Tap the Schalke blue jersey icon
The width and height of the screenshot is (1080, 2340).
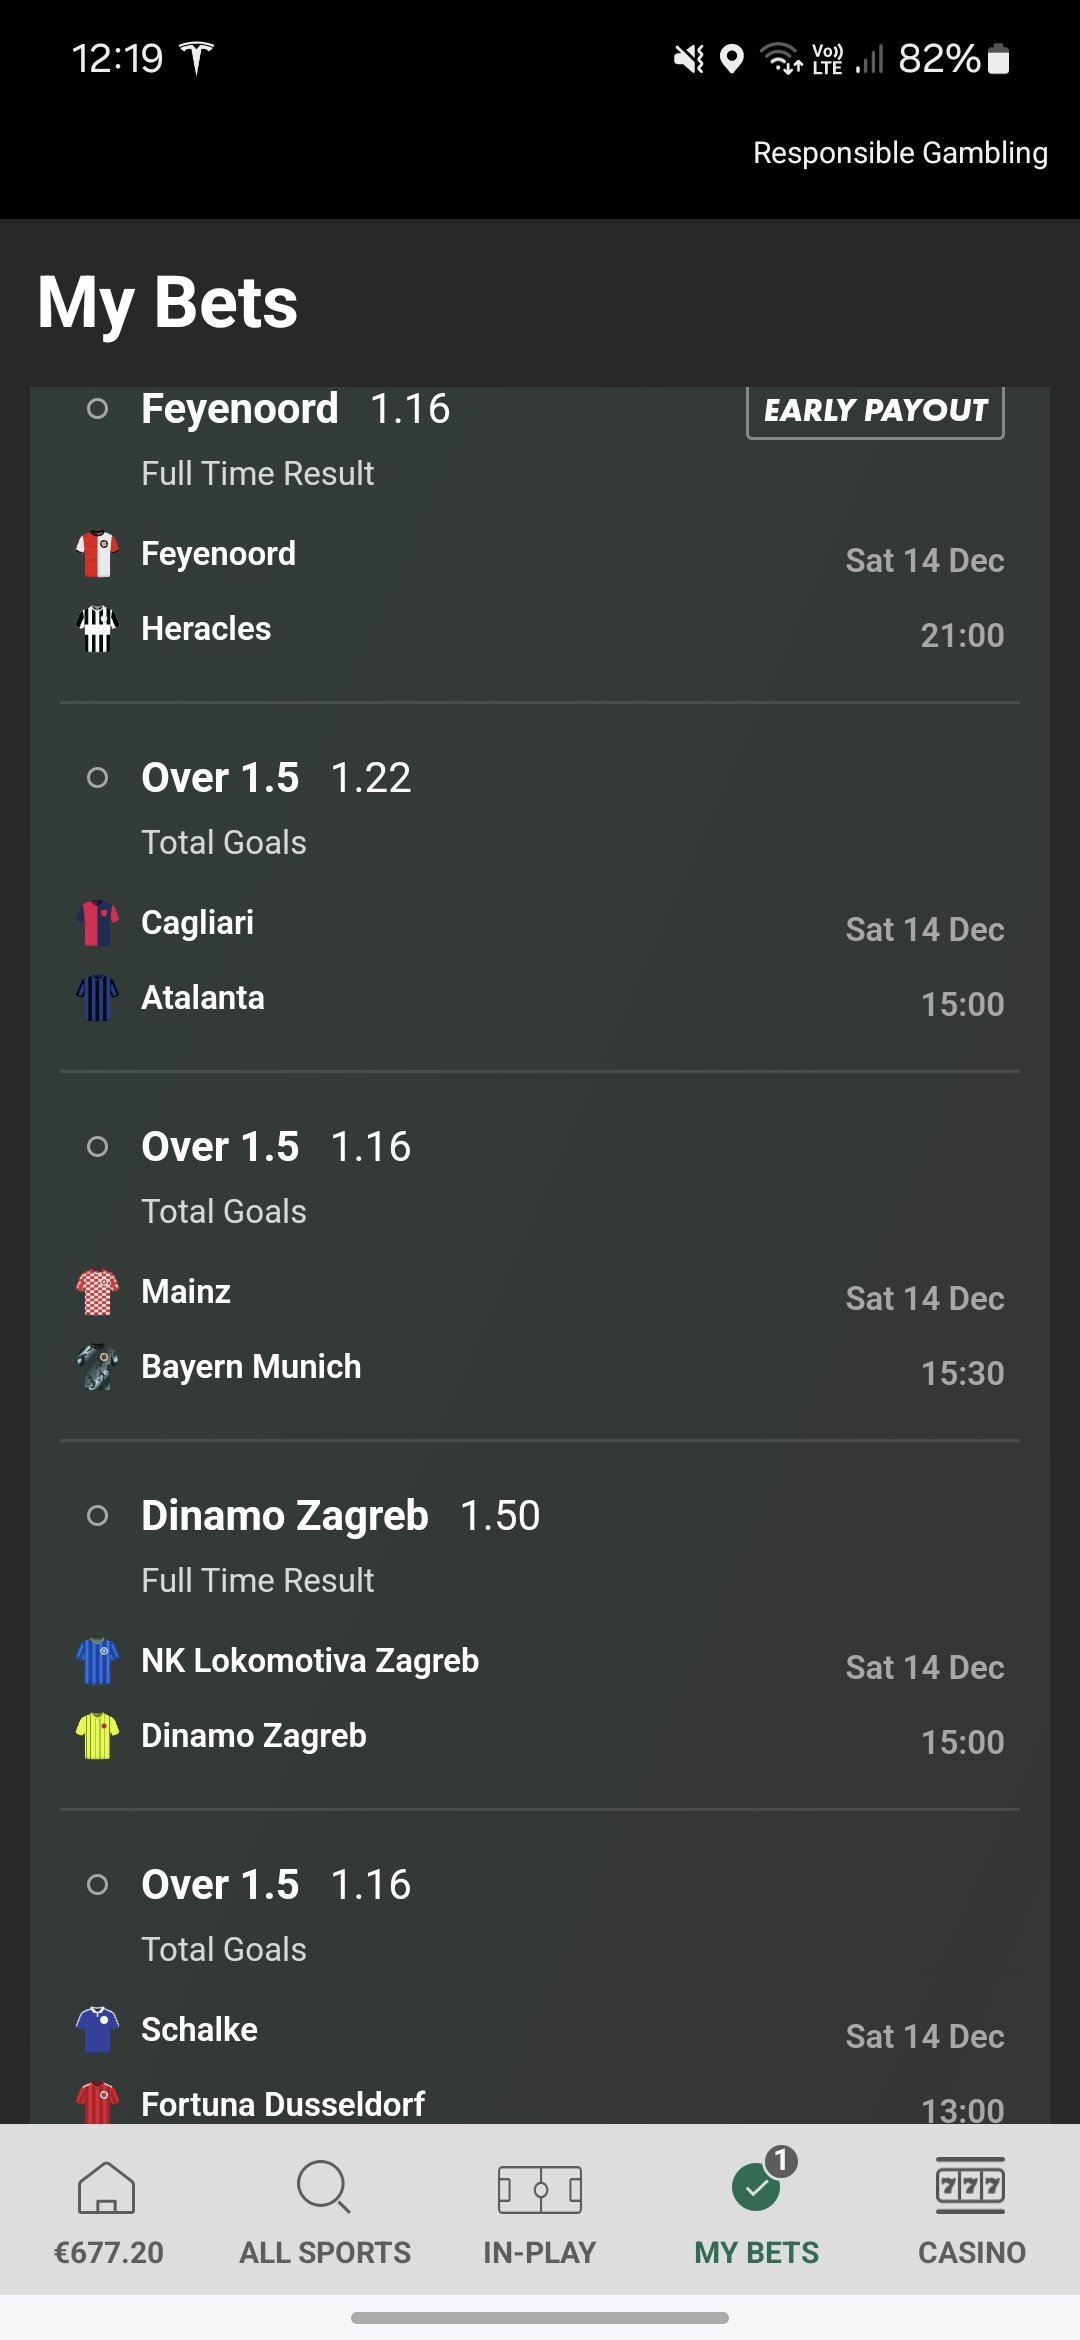click(97, 2030)
